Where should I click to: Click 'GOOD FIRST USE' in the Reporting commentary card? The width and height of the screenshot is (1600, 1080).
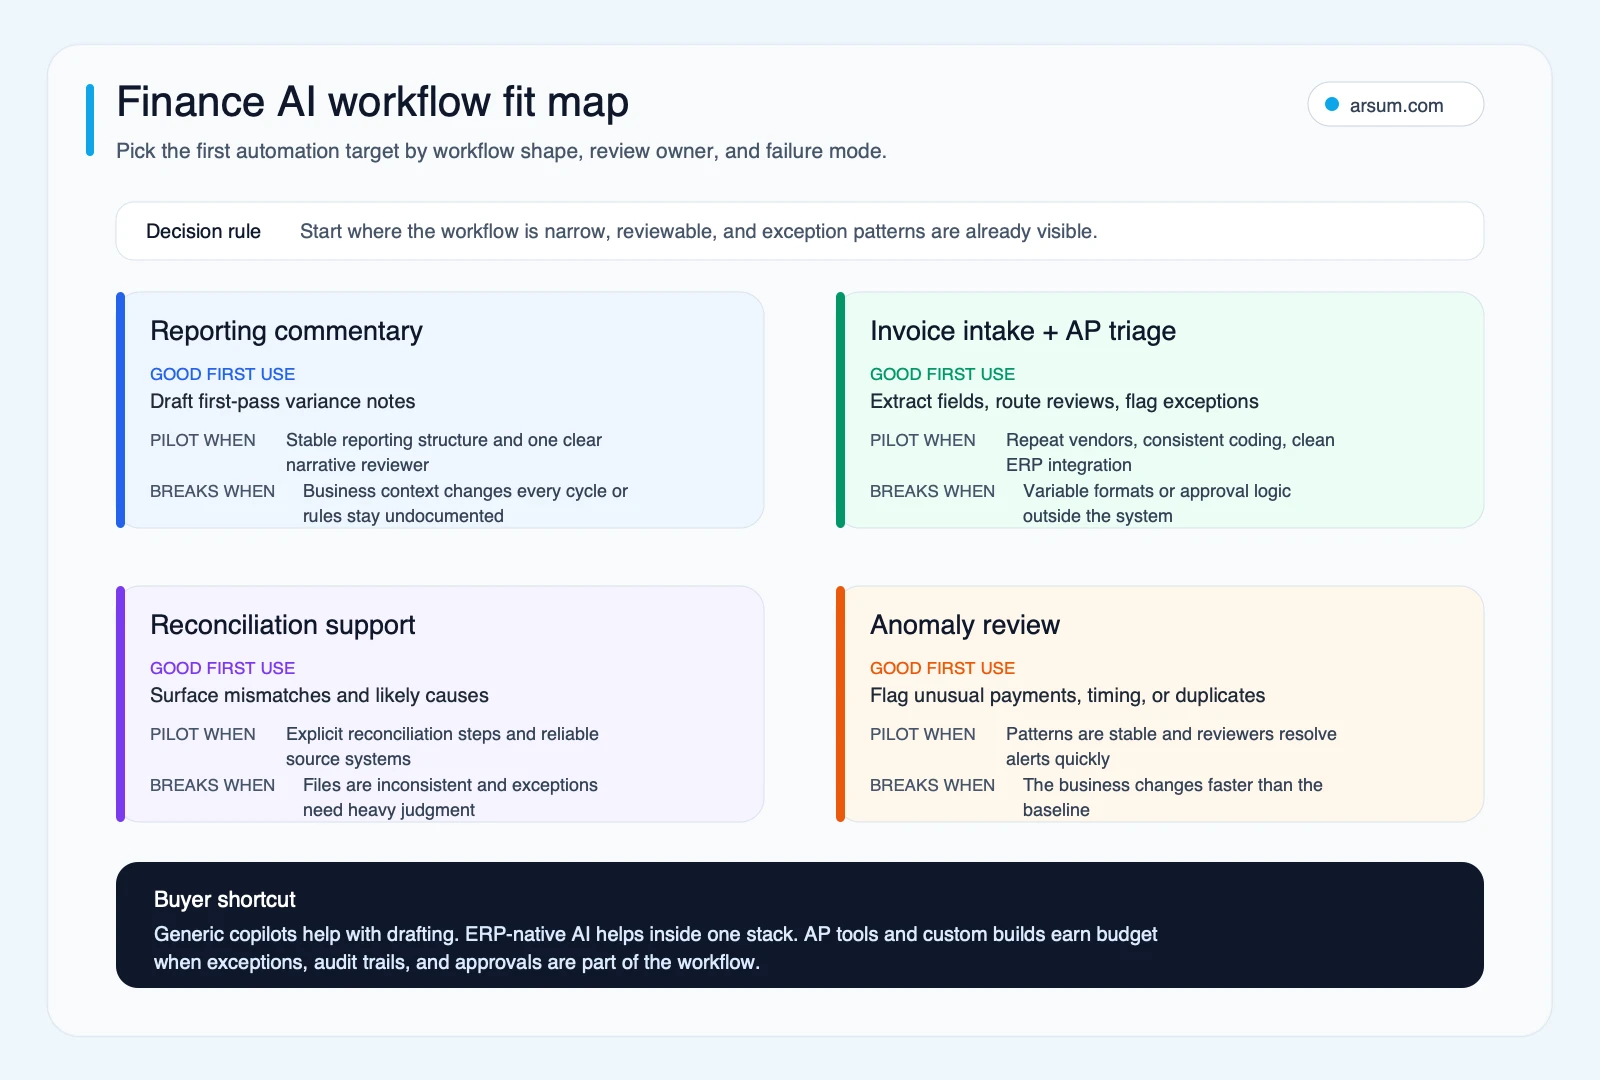coord(222,374)
